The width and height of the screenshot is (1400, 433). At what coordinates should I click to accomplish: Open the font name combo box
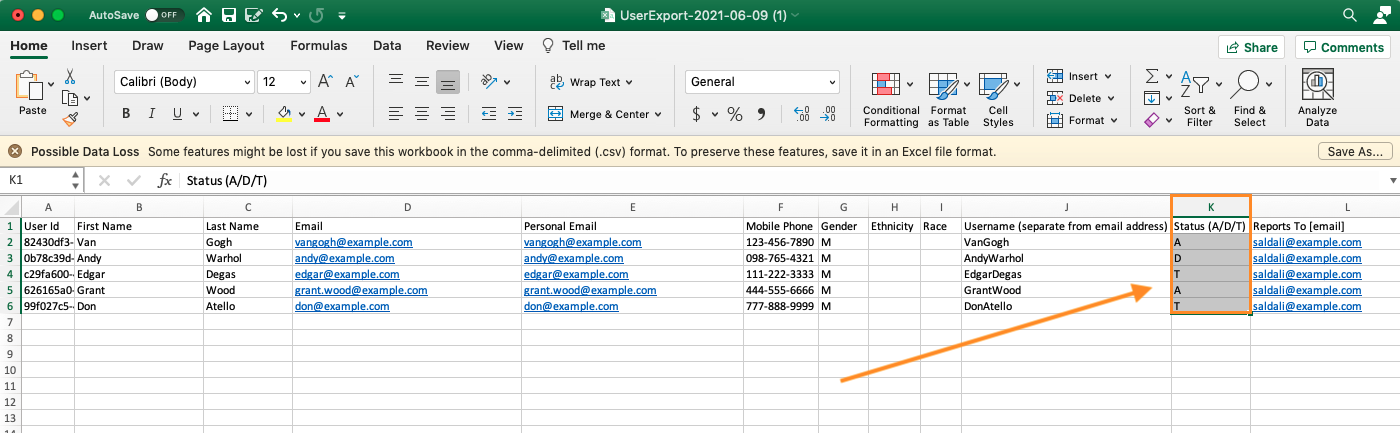[184, 82]
